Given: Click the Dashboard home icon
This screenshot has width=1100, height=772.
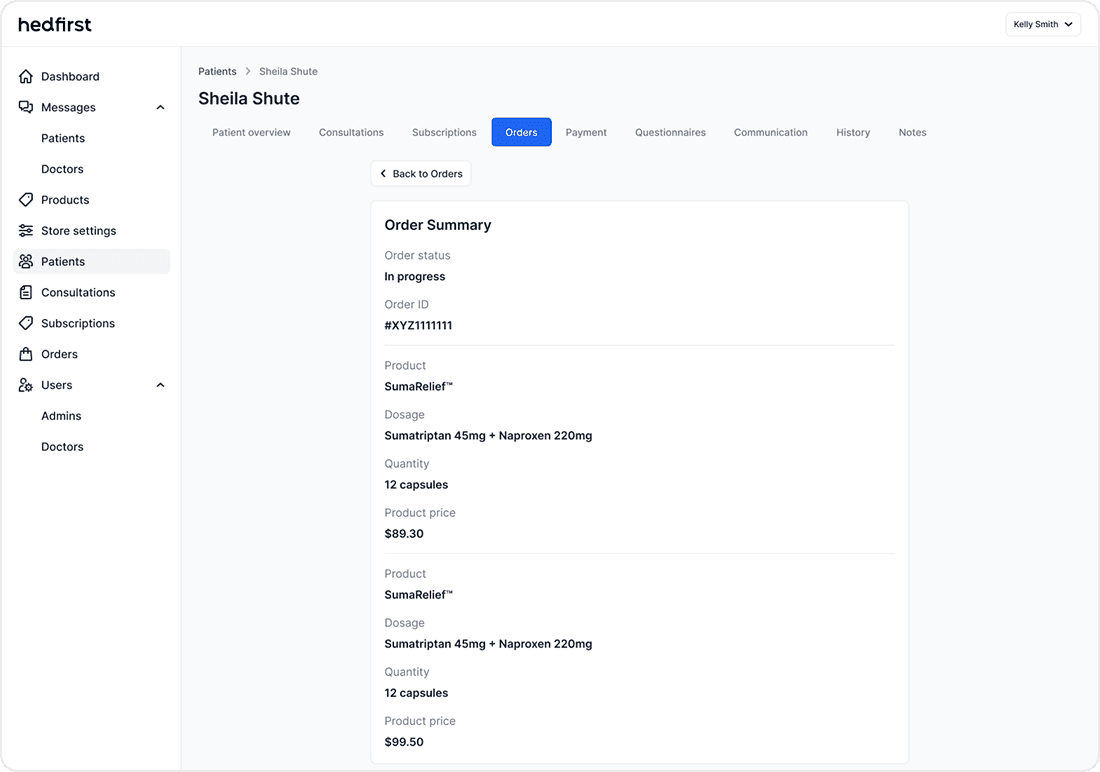Looking at the screenshot, I should [x=26, y=77].
